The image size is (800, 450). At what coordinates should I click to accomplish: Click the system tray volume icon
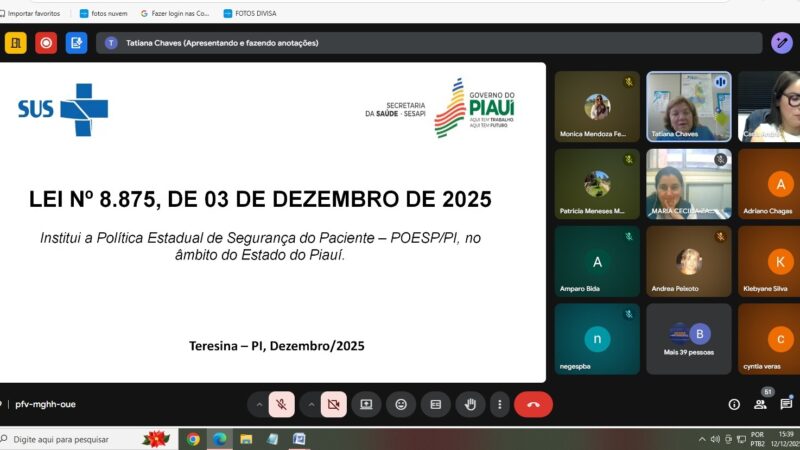(x=715, y=439)
